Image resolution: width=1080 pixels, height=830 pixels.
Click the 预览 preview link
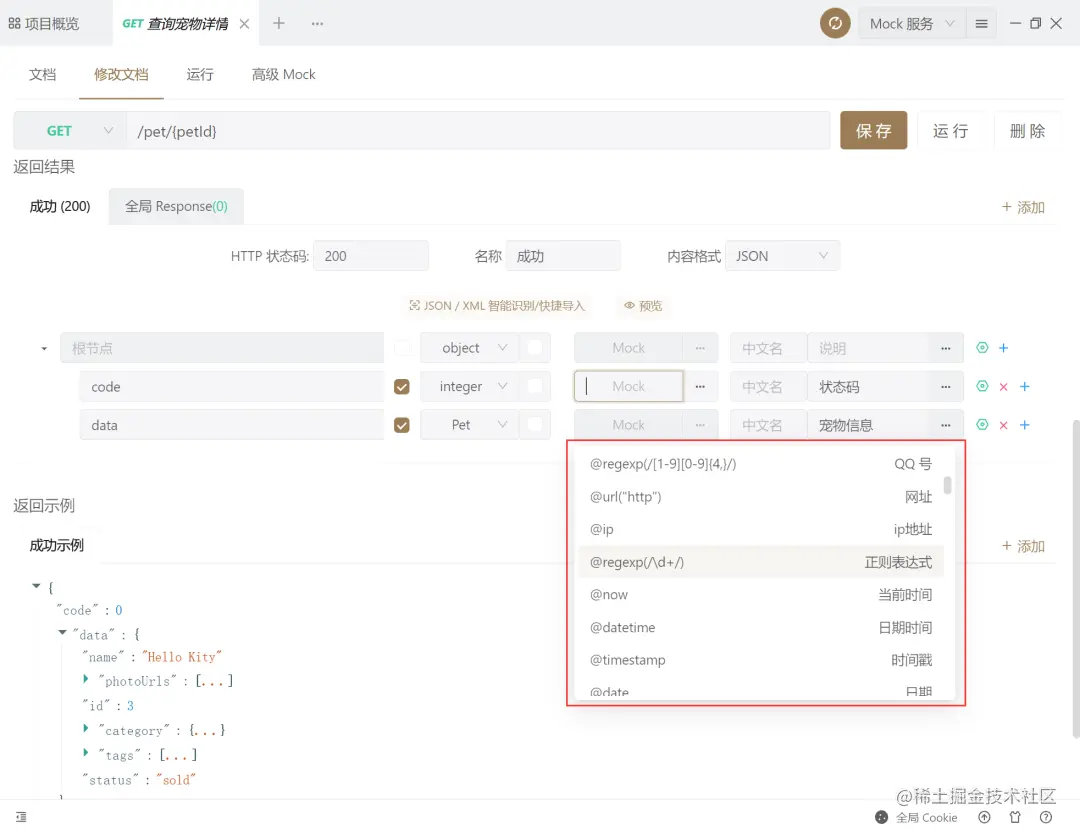click(643, 306)
